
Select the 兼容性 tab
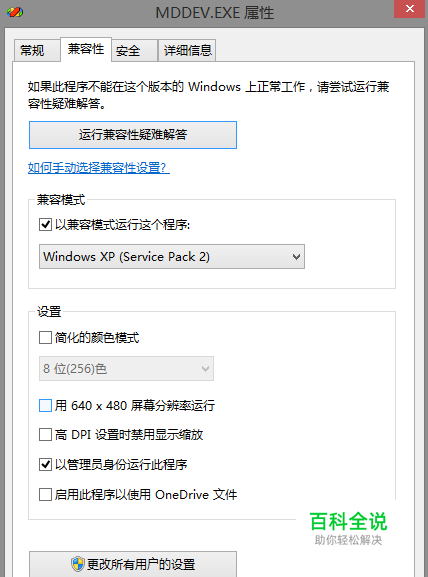tap(86, 49)
